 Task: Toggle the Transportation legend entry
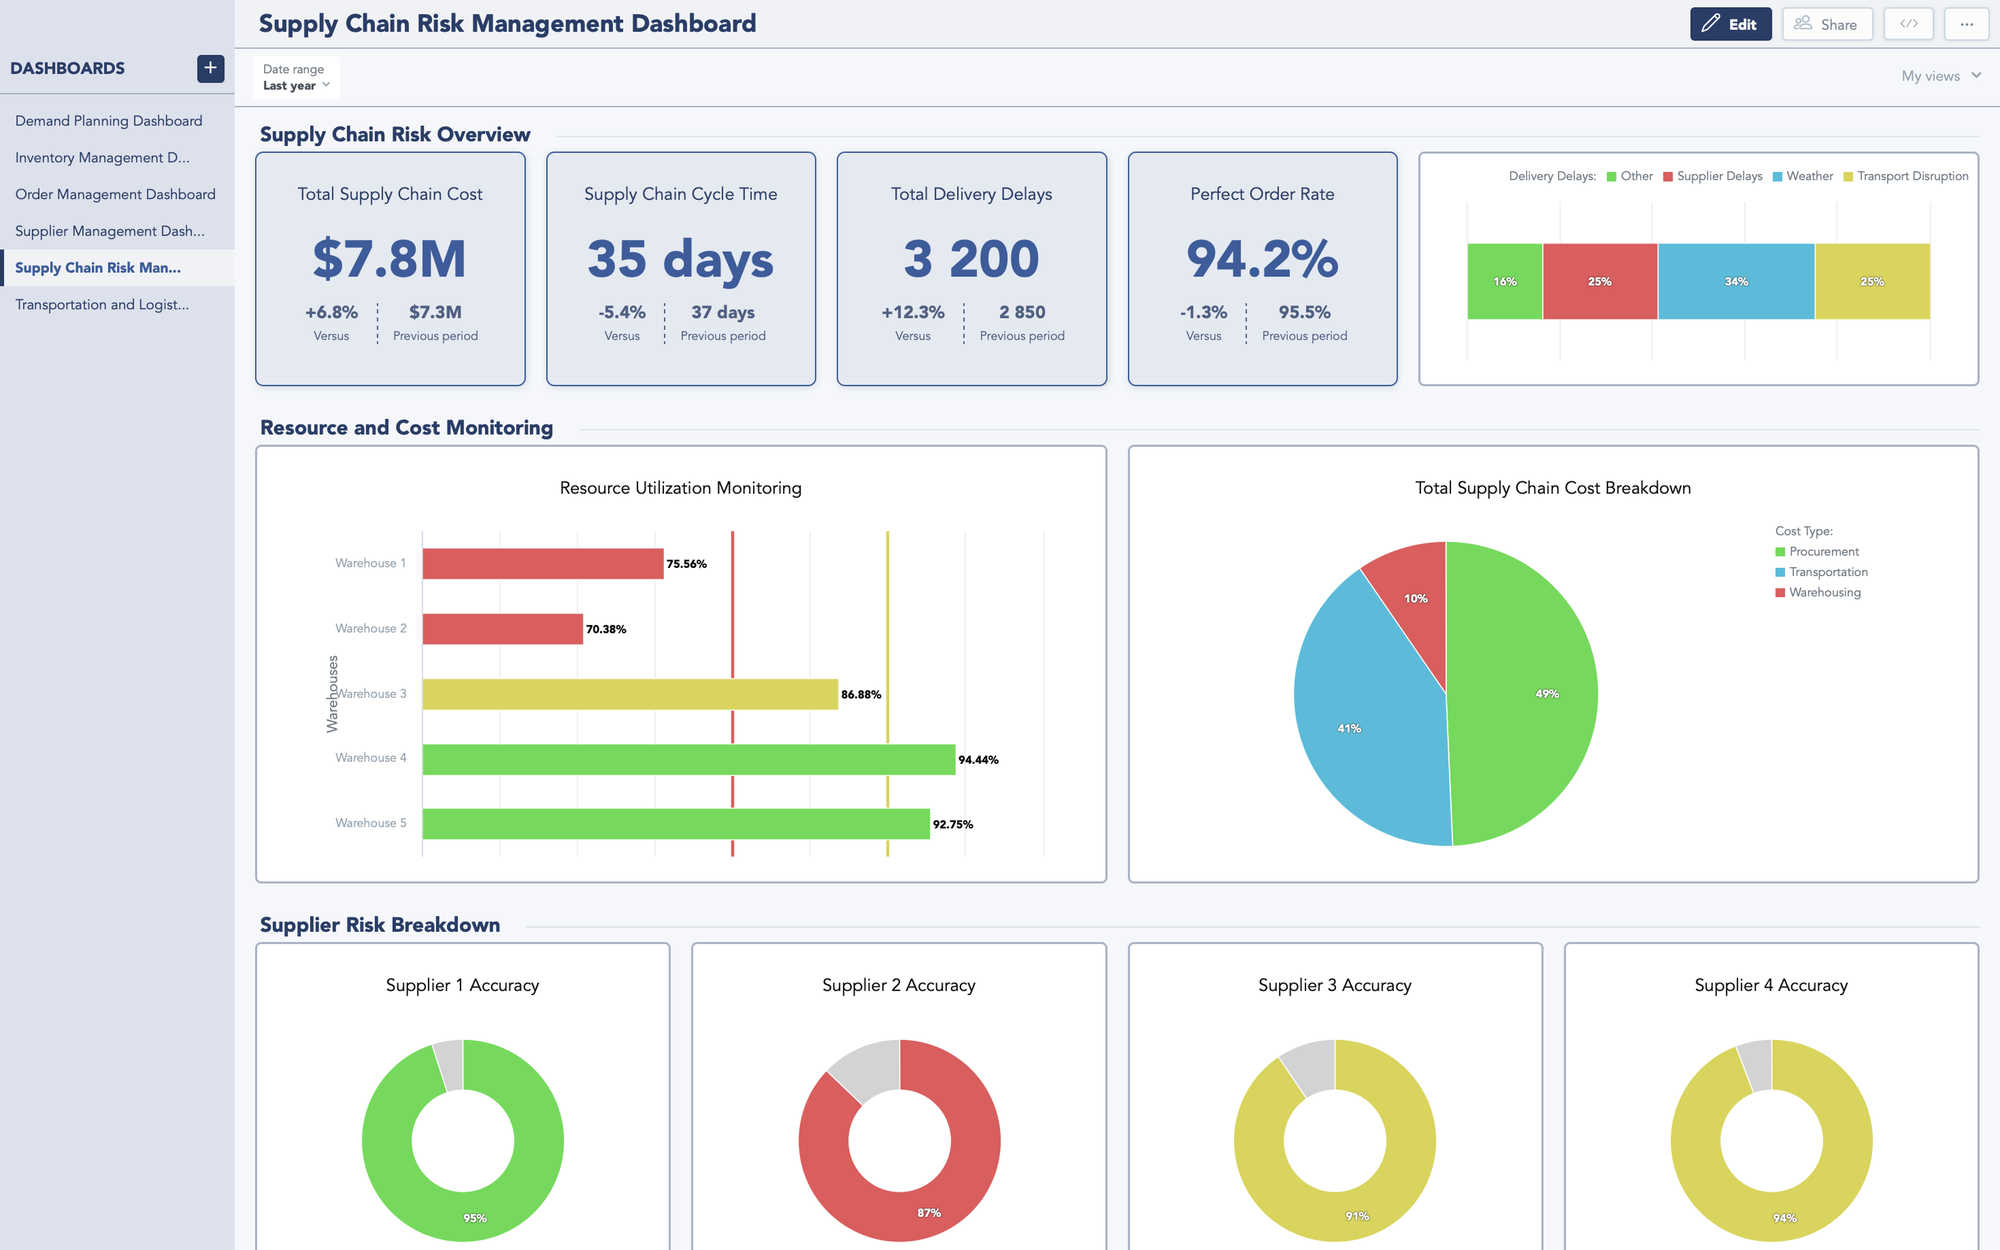tap(1781, 571)
